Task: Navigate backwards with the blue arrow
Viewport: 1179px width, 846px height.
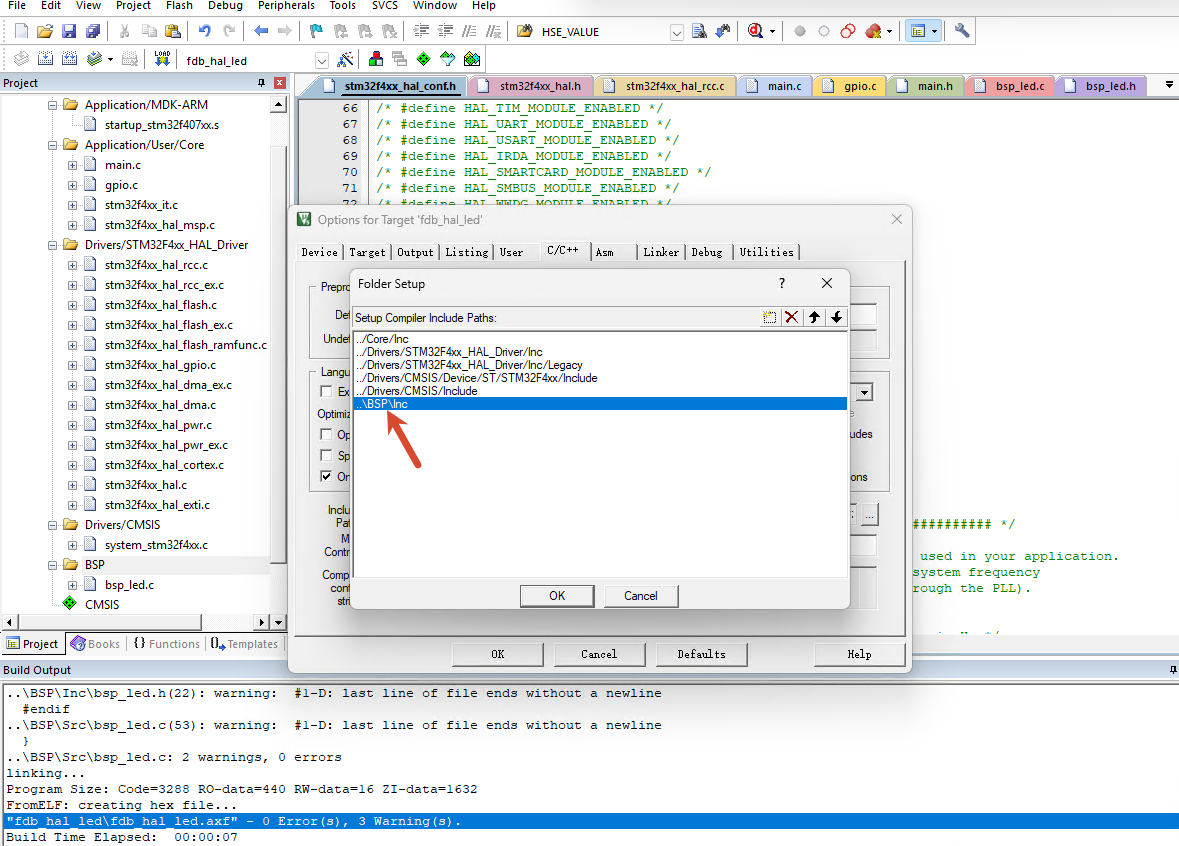Action: coord(261,31)
